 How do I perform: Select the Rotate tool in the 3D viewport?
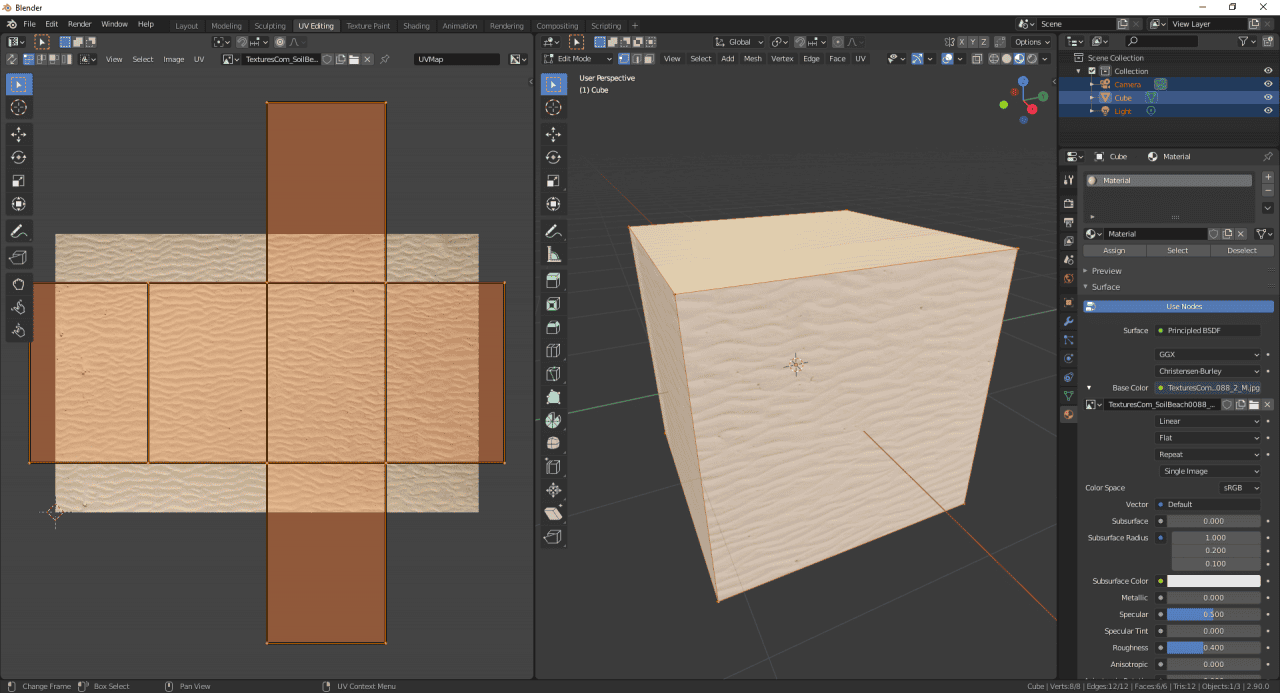coord(554,157)
